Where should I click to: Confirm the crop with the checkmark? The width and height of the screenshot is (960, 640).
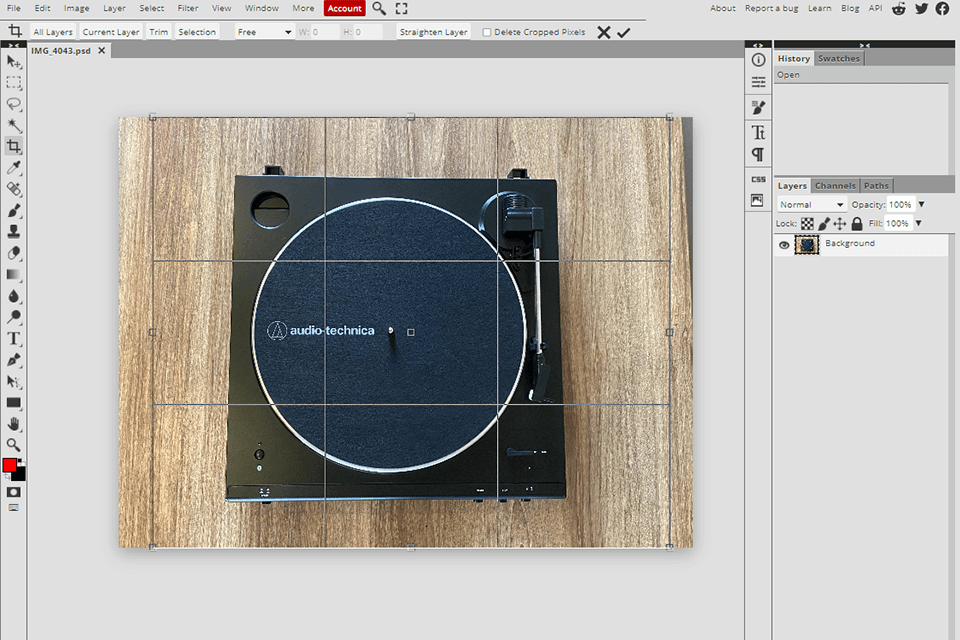(624, 32)
